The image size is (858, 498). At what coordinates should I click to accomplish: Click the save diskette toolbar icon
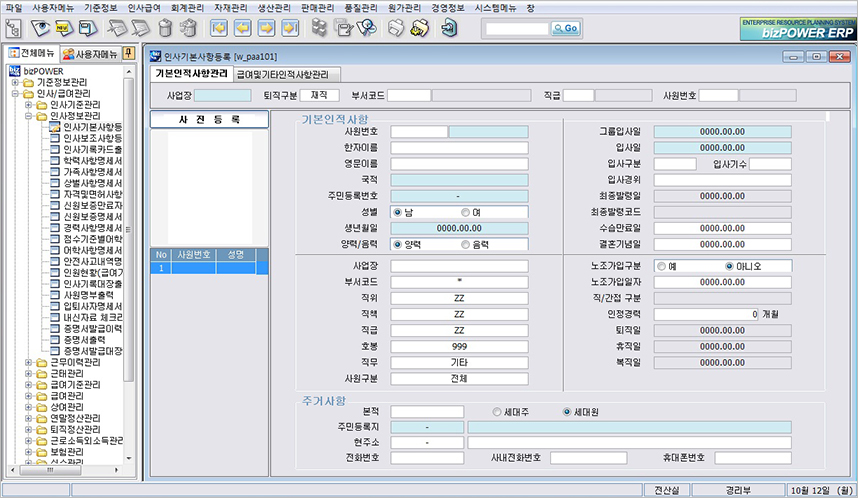(x=88, y=28)
